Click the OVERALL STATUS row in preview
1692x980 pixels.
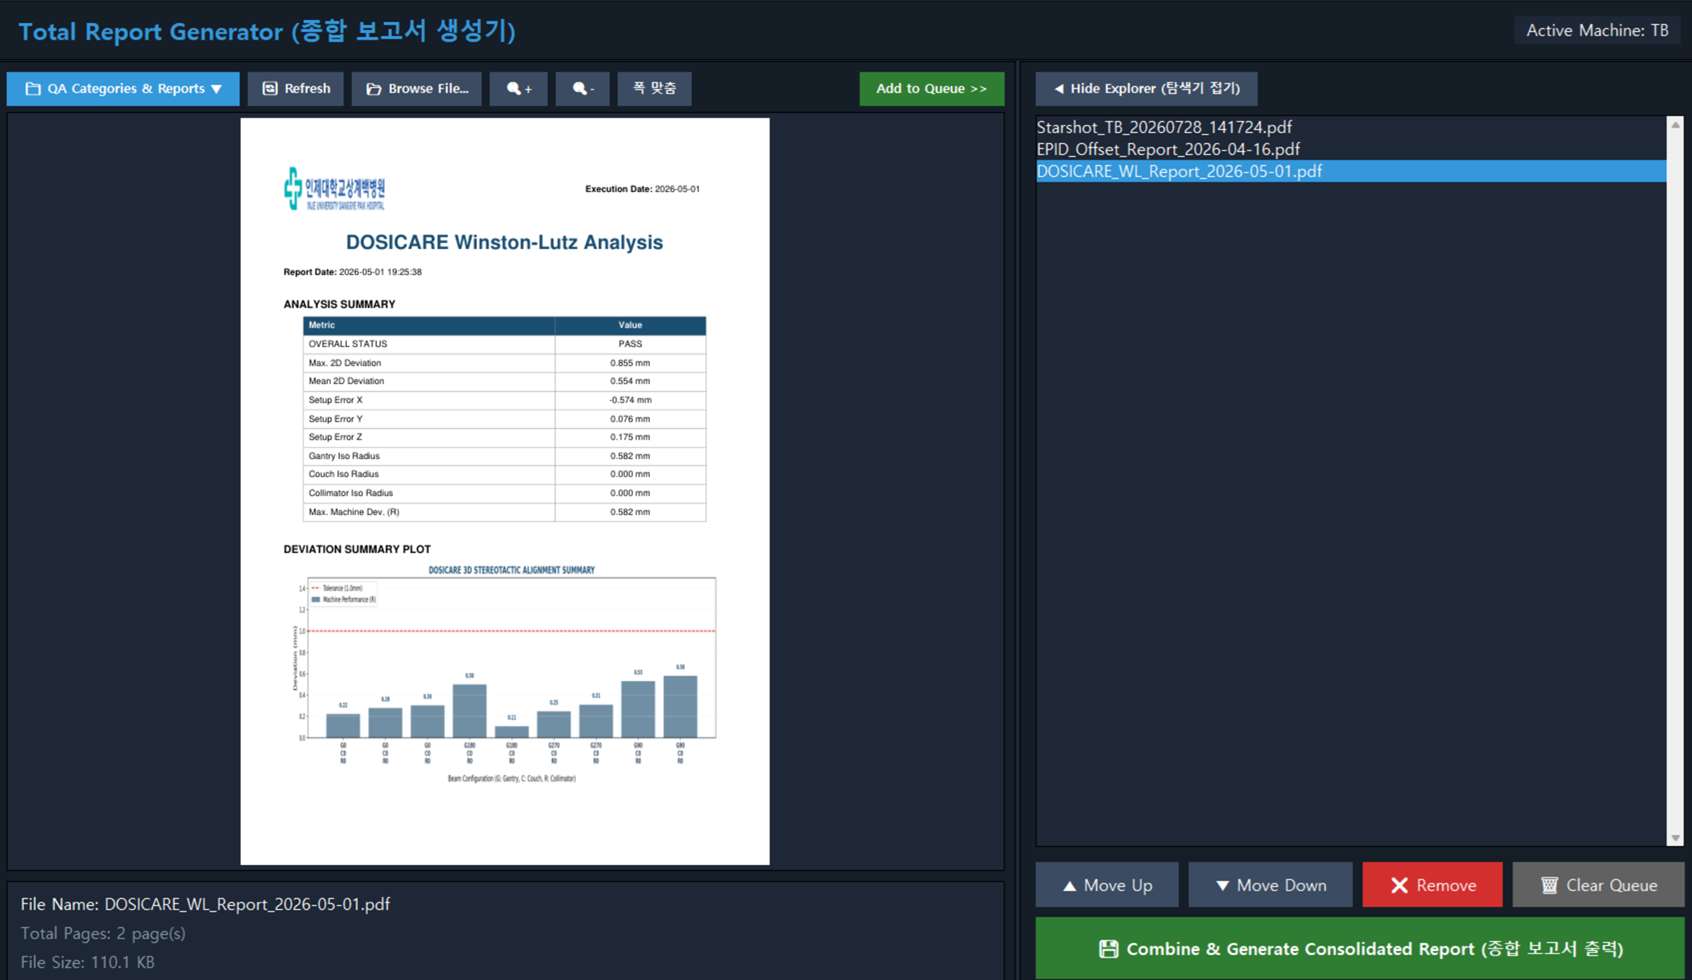point(504,344)
